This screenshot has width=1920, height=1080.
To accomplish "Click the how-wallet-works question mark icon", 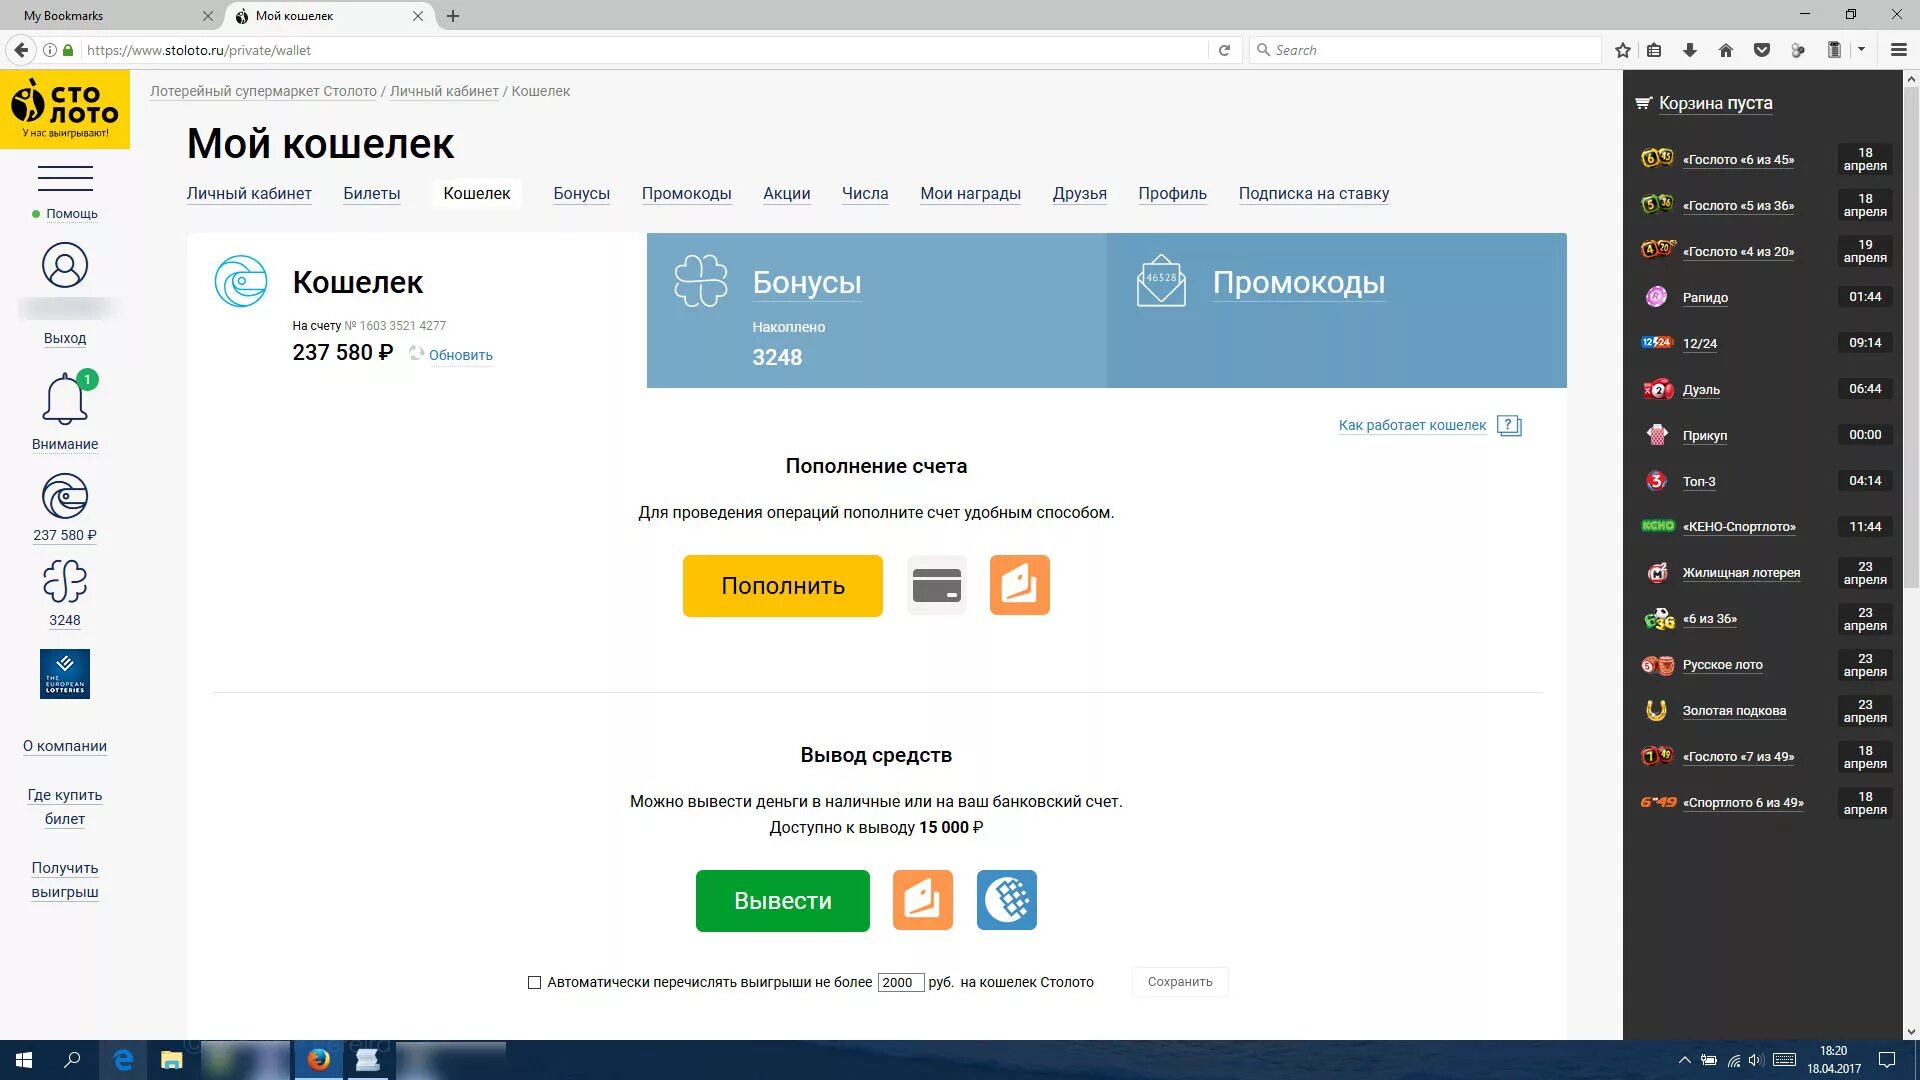I will [x=1509, y=426].
